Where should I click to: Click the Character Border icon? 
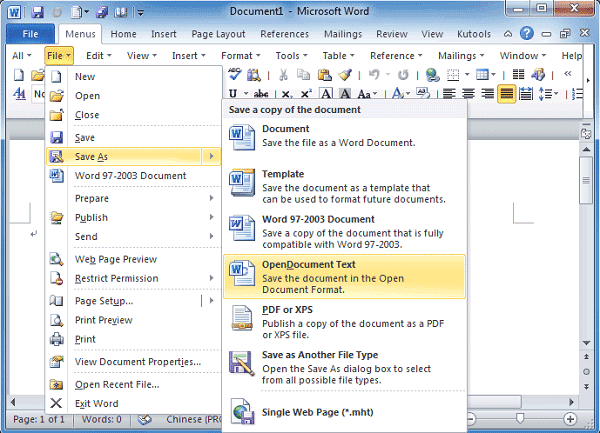(326, 94)
